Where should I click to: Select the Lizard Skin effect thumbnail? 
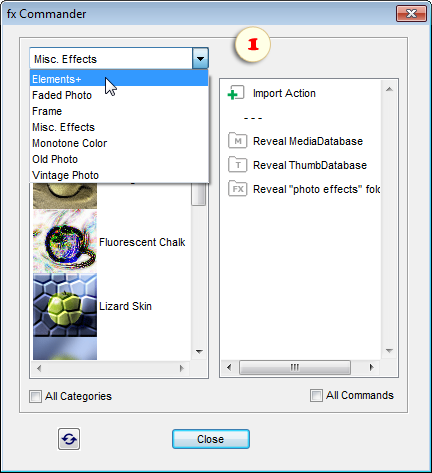click(65, 305)
